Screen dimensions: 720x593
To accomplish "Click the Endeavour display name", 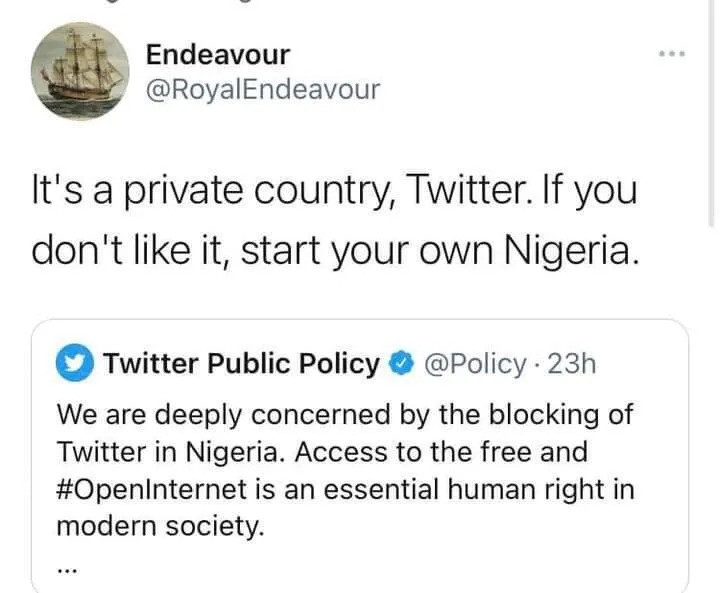I will (217, 53).
